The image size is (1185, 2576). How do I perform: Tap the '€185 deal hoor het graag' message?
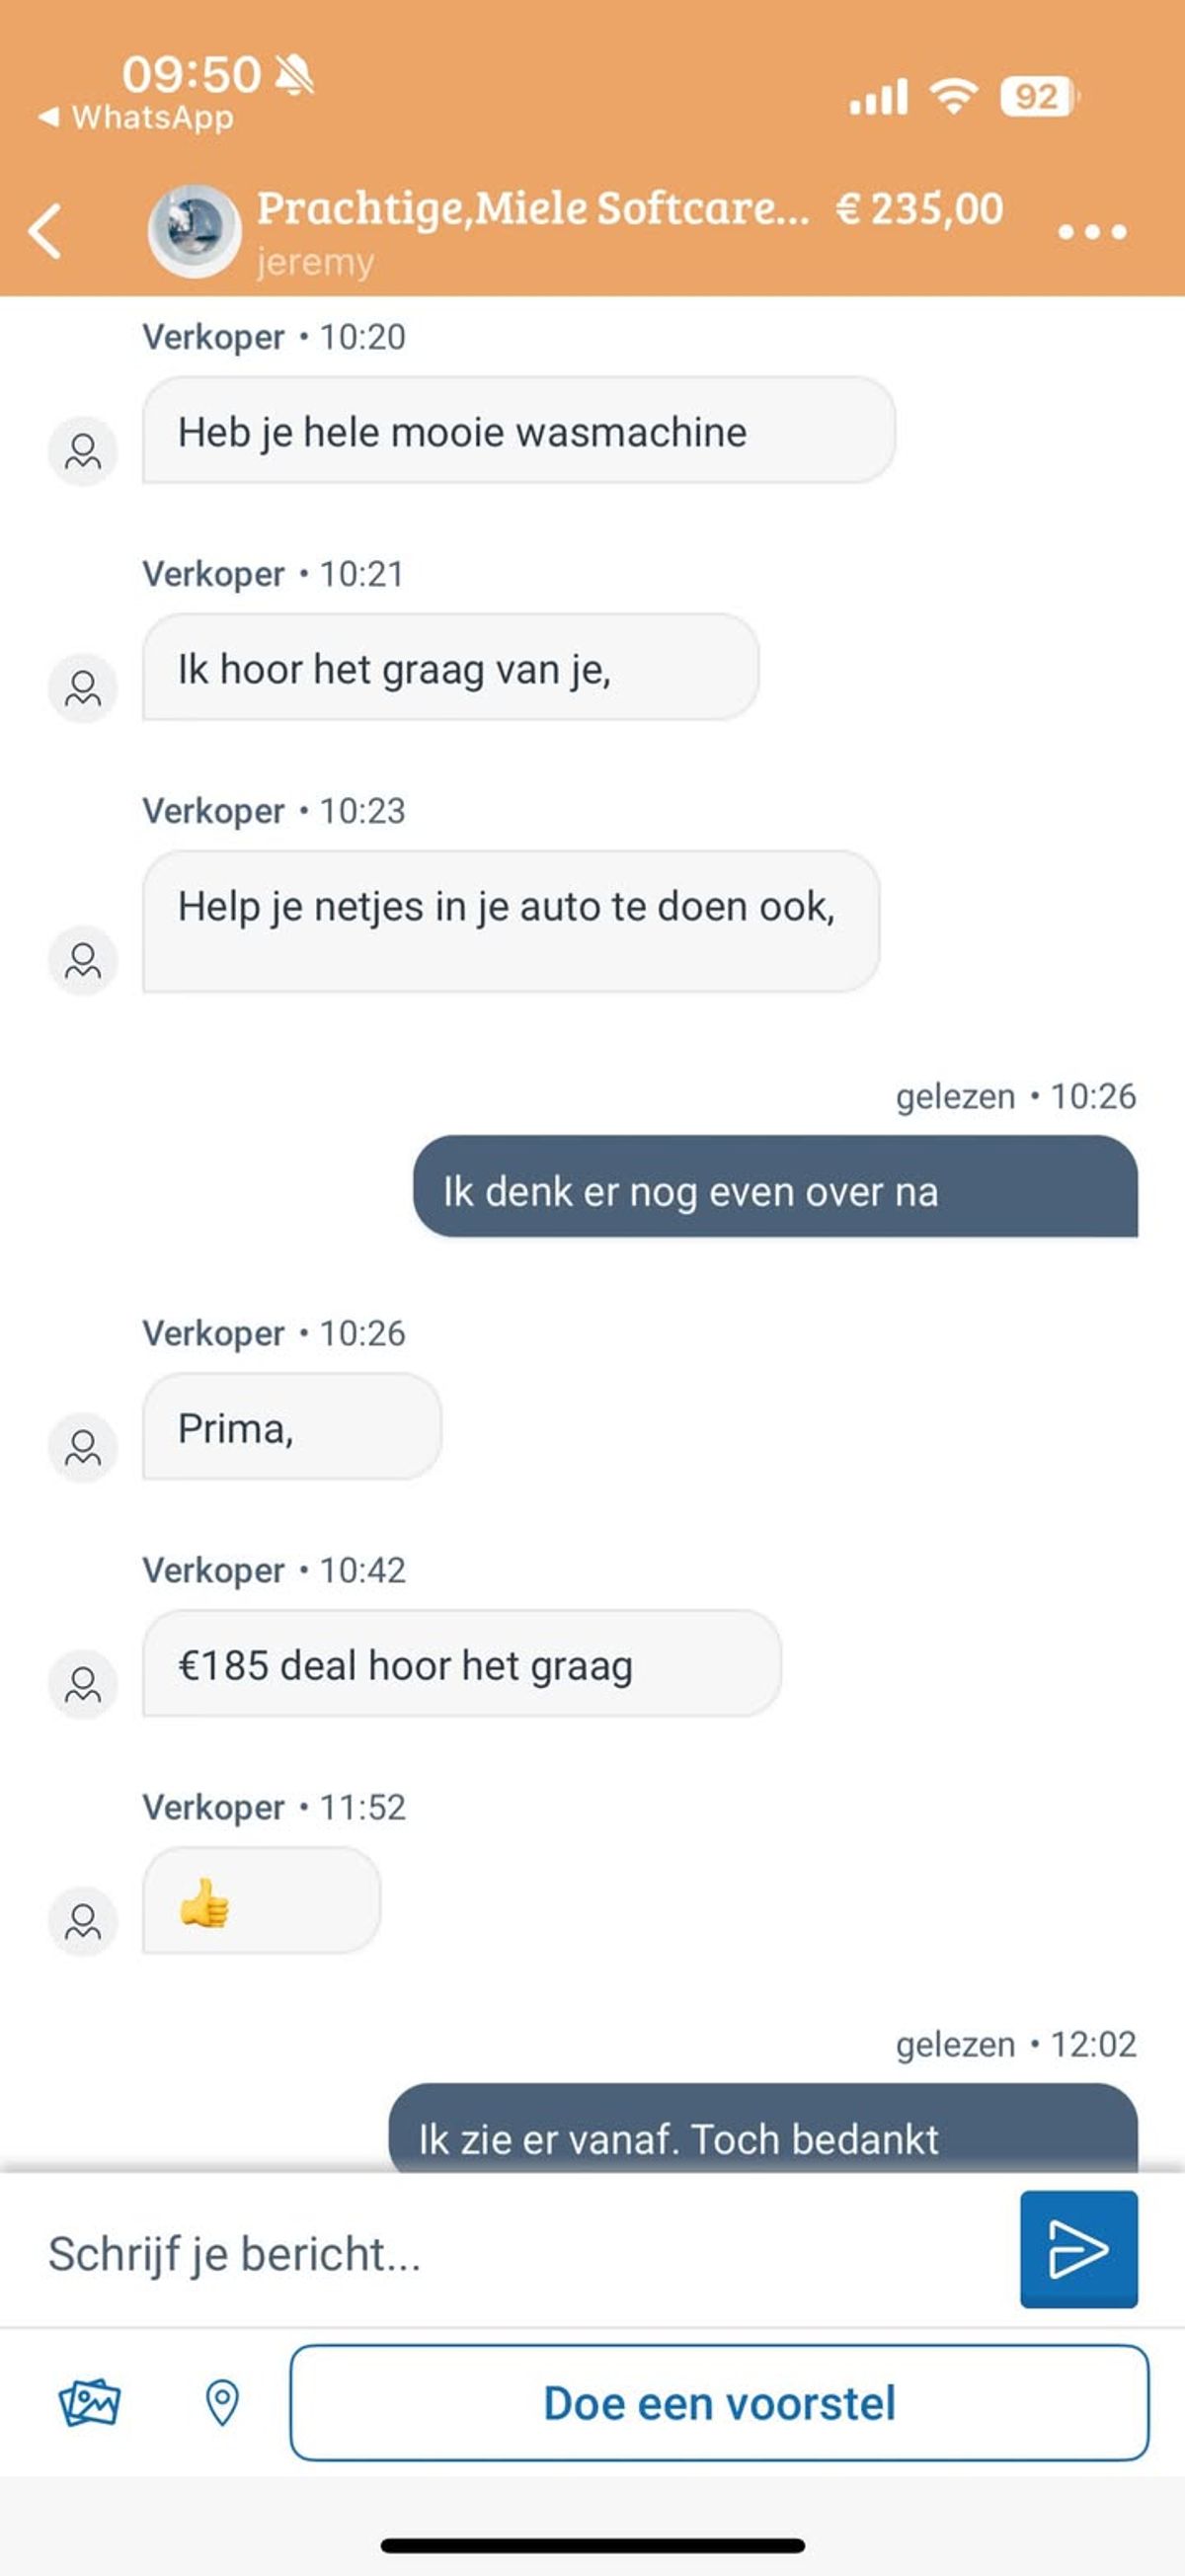[461, 1665]
